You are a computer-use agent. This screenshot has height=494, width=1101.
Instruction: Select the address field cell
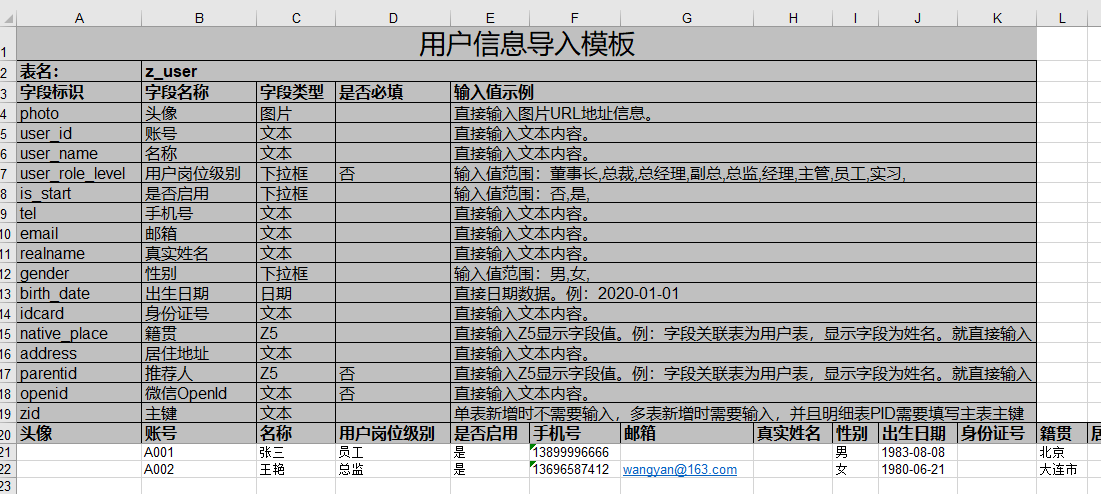tap(79, 354)
